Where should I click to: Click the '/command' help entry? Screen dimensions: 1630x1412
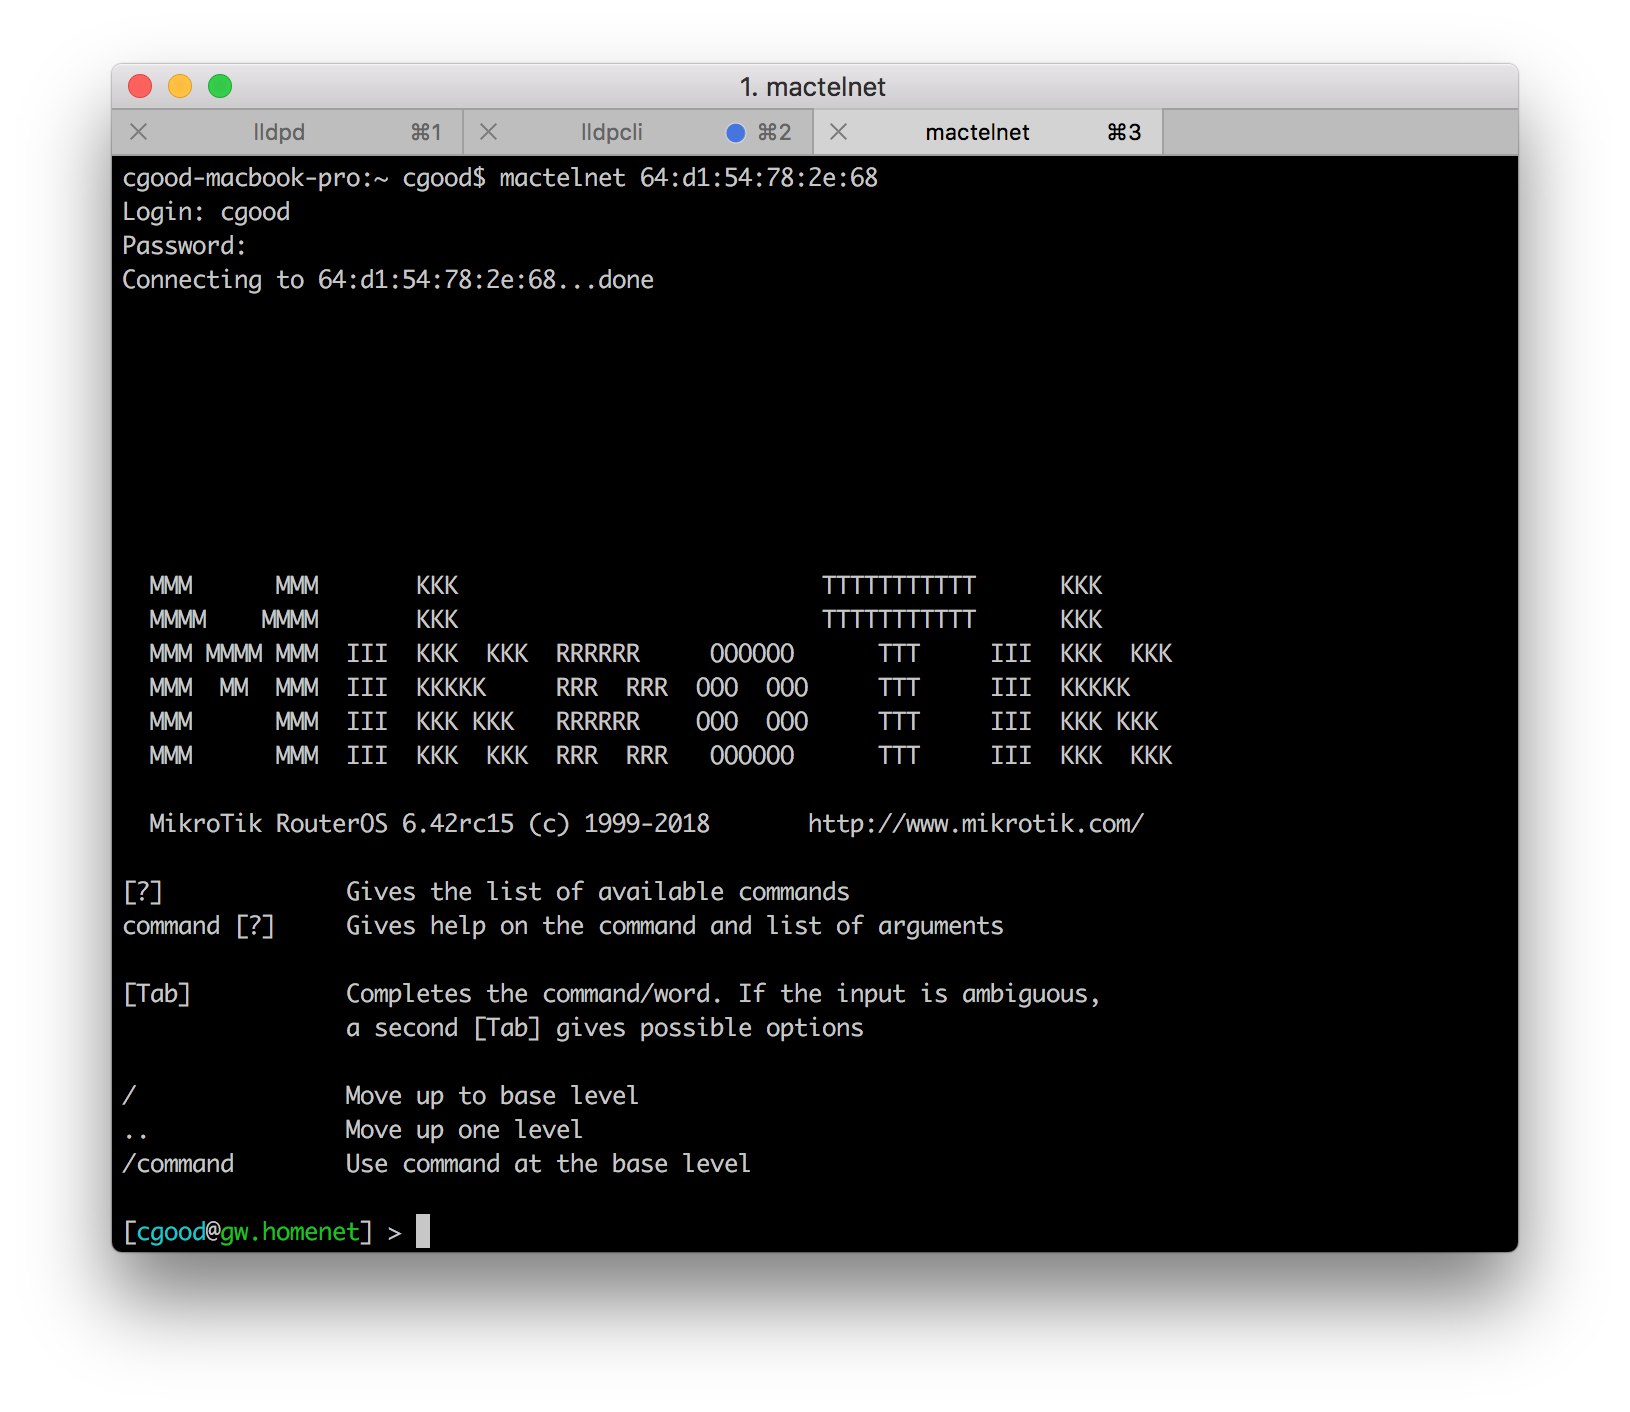click(x=178, y=1164)
